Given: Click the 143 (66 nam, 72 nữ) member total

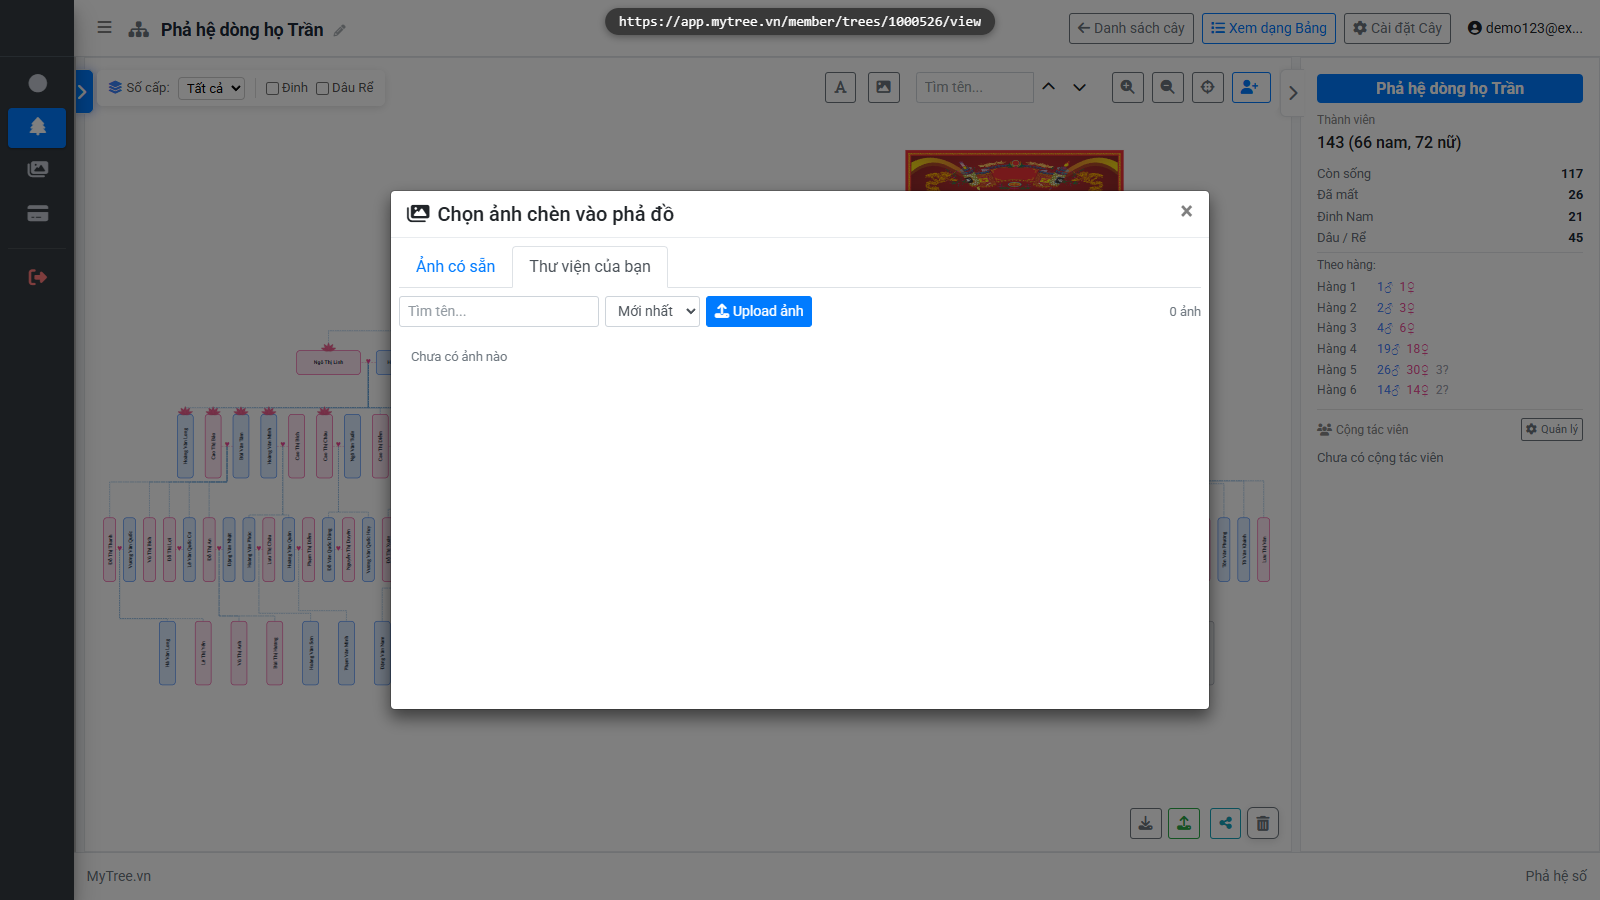Looking at the screenshot, I should click(x=1389, y=142).
